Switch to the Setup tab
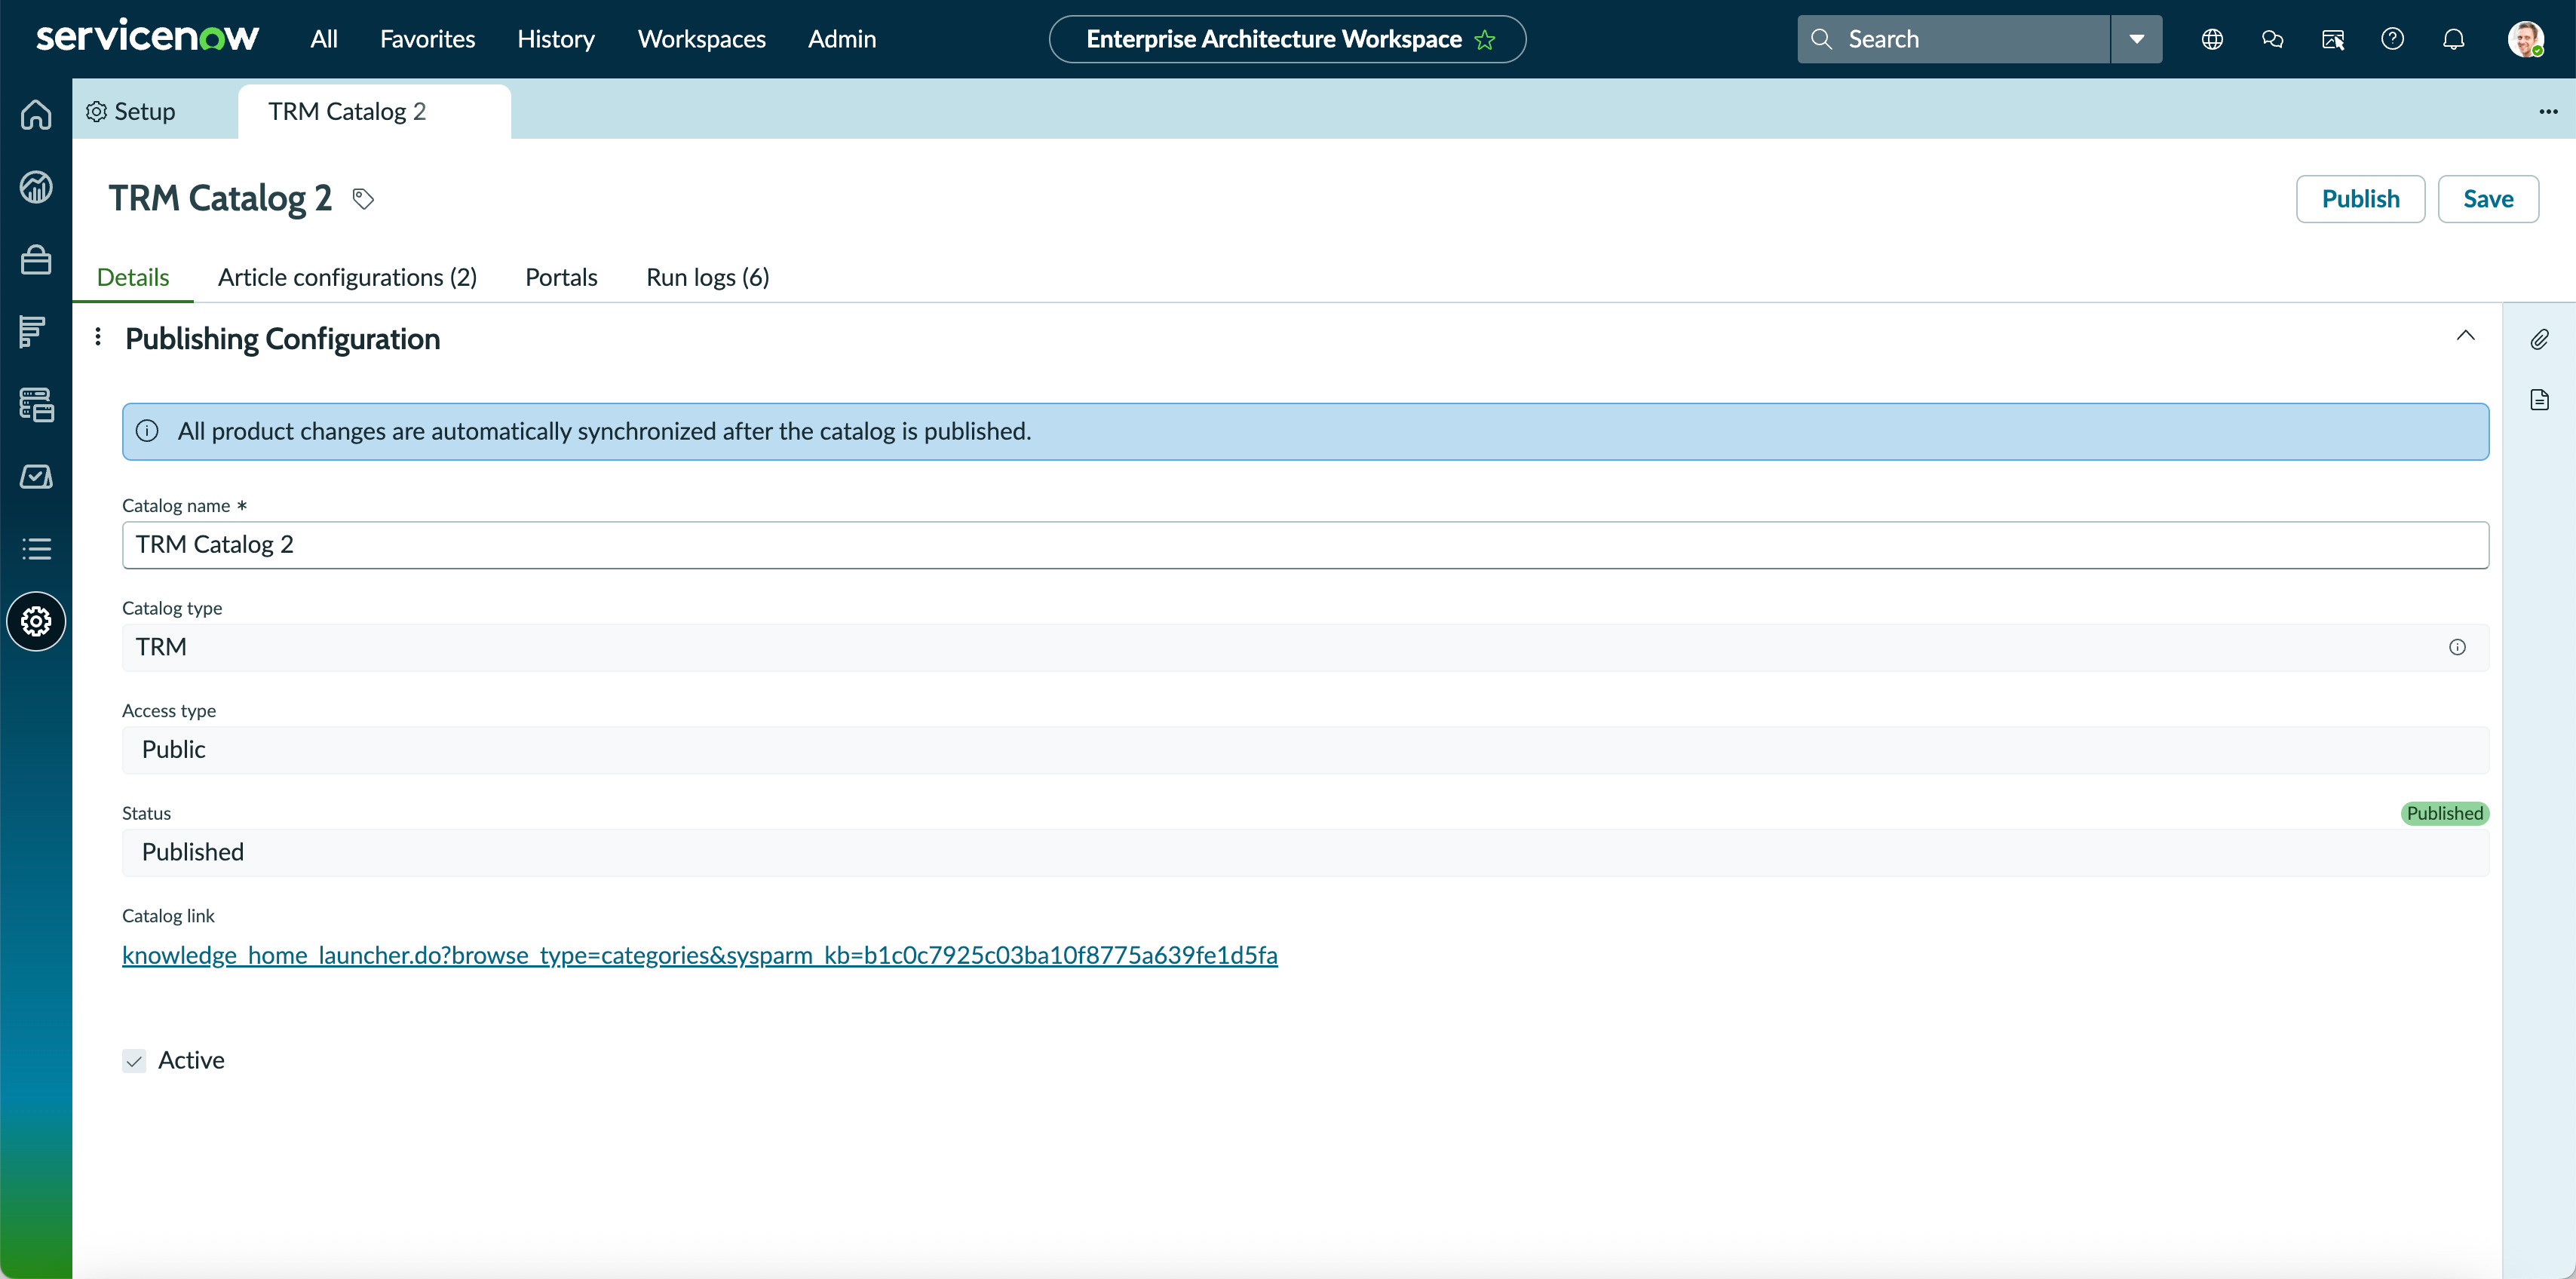 [x=131, y=111]
